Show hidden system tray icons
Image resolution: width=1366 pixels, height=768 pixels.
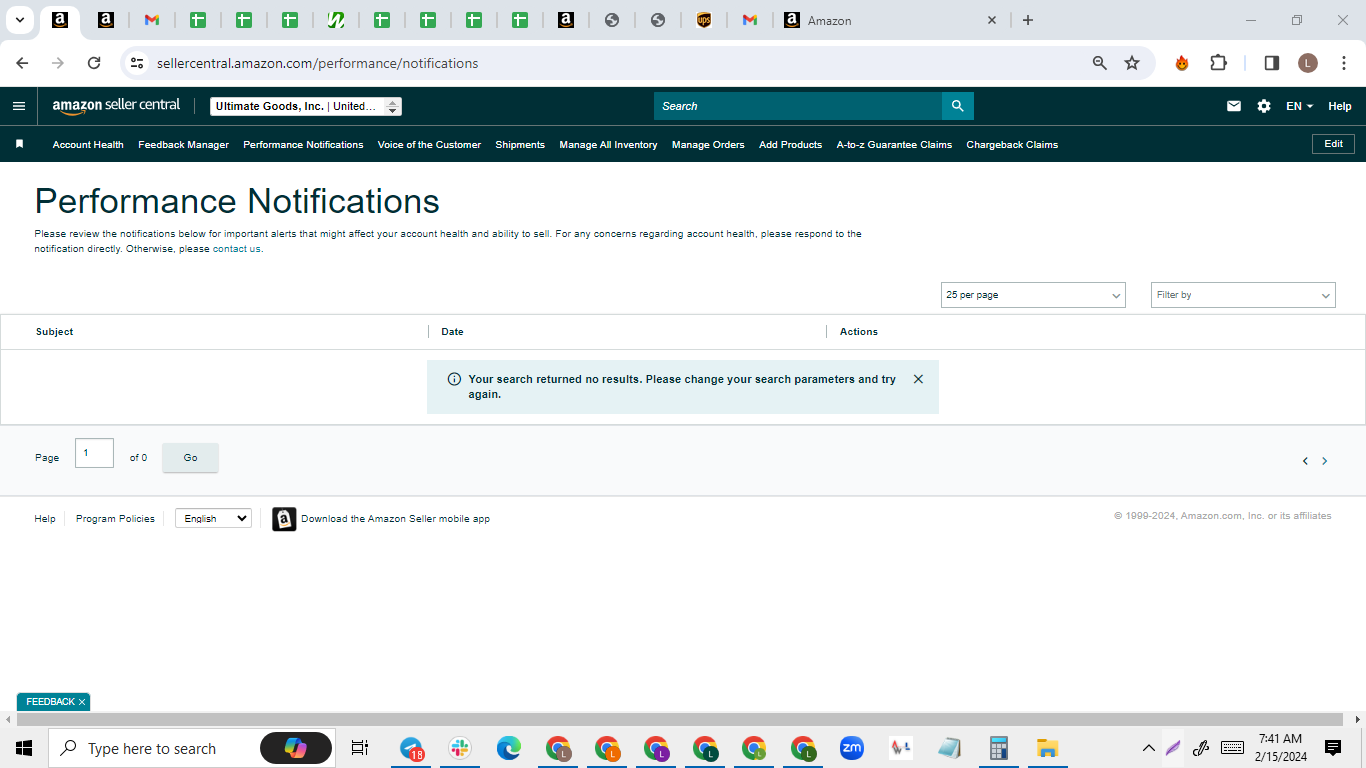click(1149, 748)
